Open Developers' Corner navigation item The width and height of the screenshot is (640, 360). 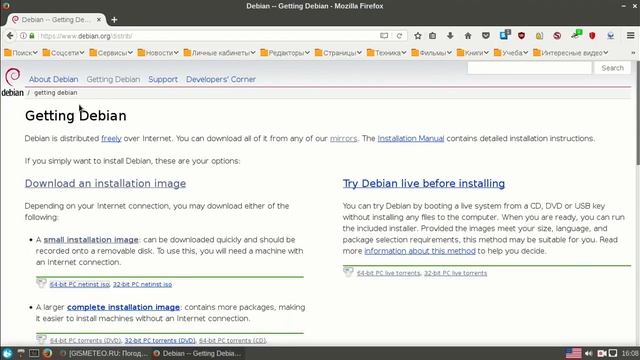(x=221, y=79)
